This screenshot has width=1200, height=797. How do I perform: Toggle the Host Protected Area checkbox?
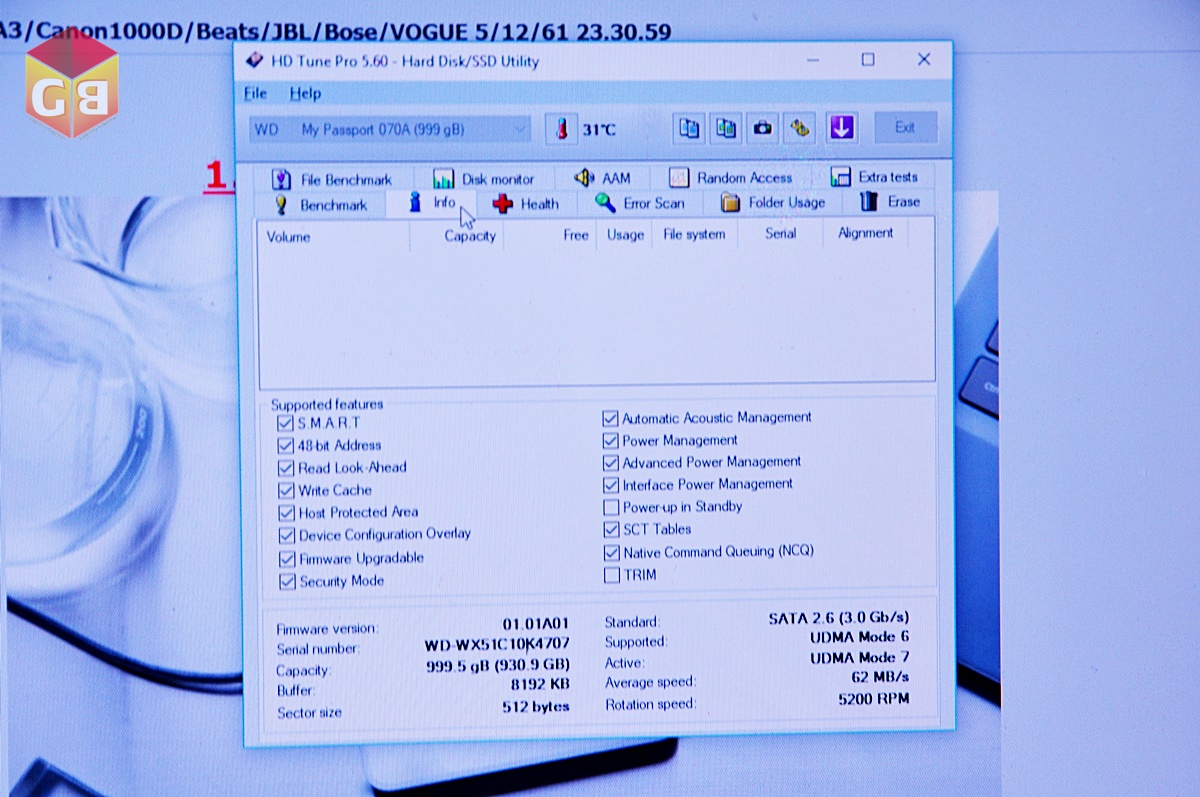[x=287, y=513]
